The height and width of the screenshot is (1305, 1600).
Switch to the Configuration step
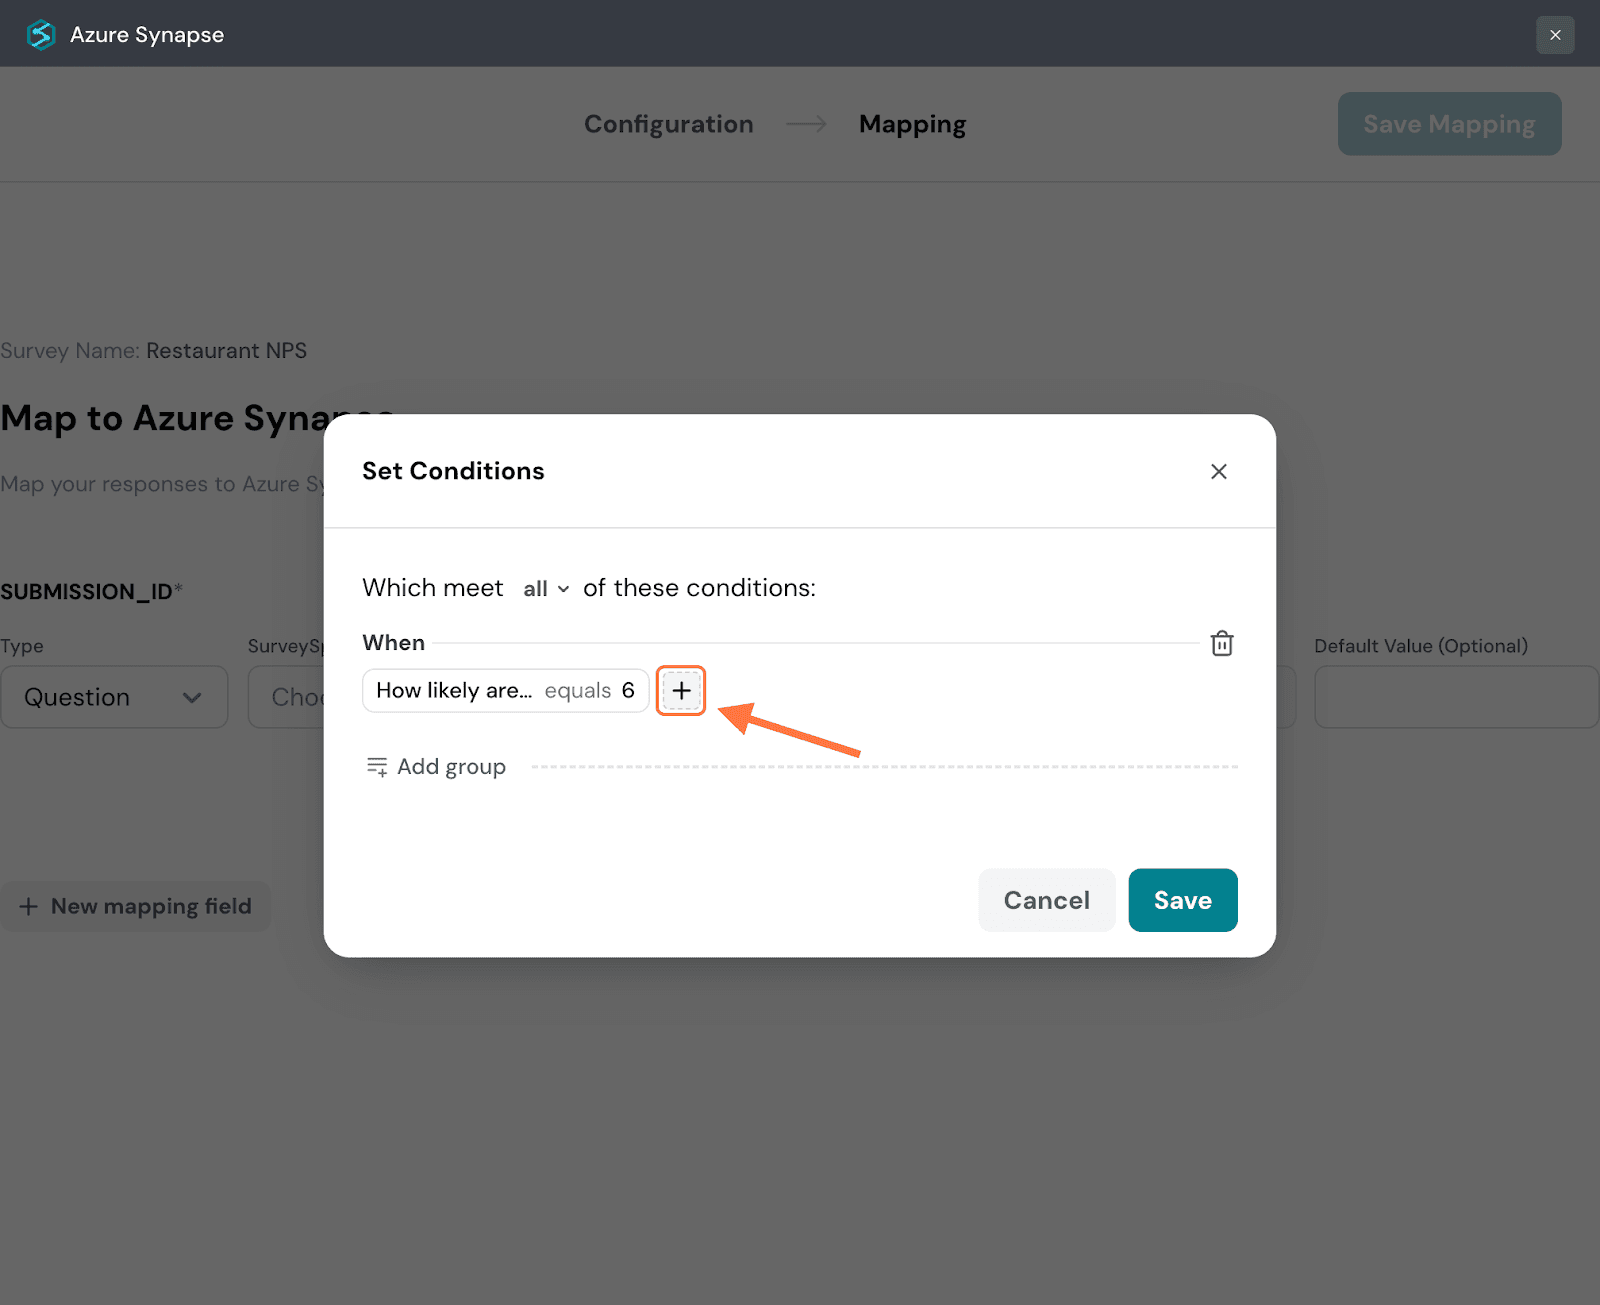[668, 124]
